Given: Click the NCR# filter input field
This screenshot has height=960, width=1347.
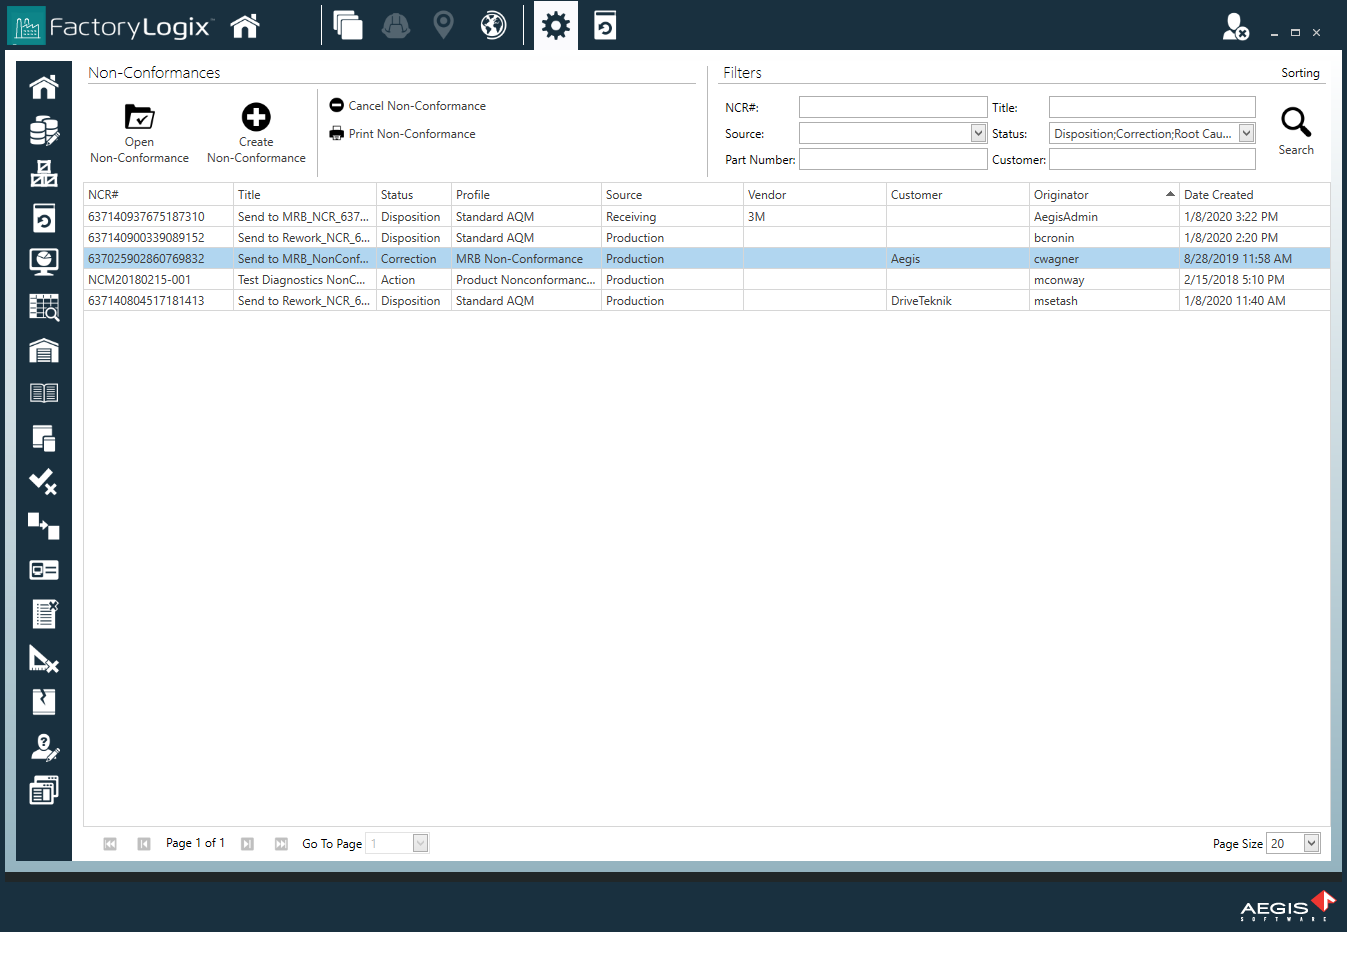Looking at the screenshot, I should (x=893, y=106).
